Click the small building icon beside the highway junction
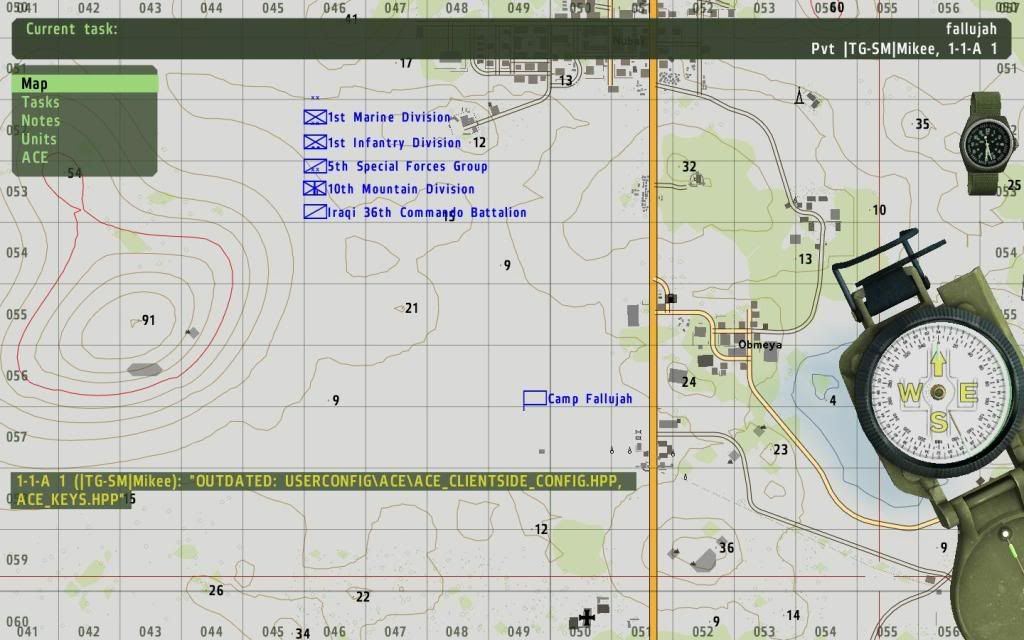1024x640 pixels. click(x=671, y=298)
